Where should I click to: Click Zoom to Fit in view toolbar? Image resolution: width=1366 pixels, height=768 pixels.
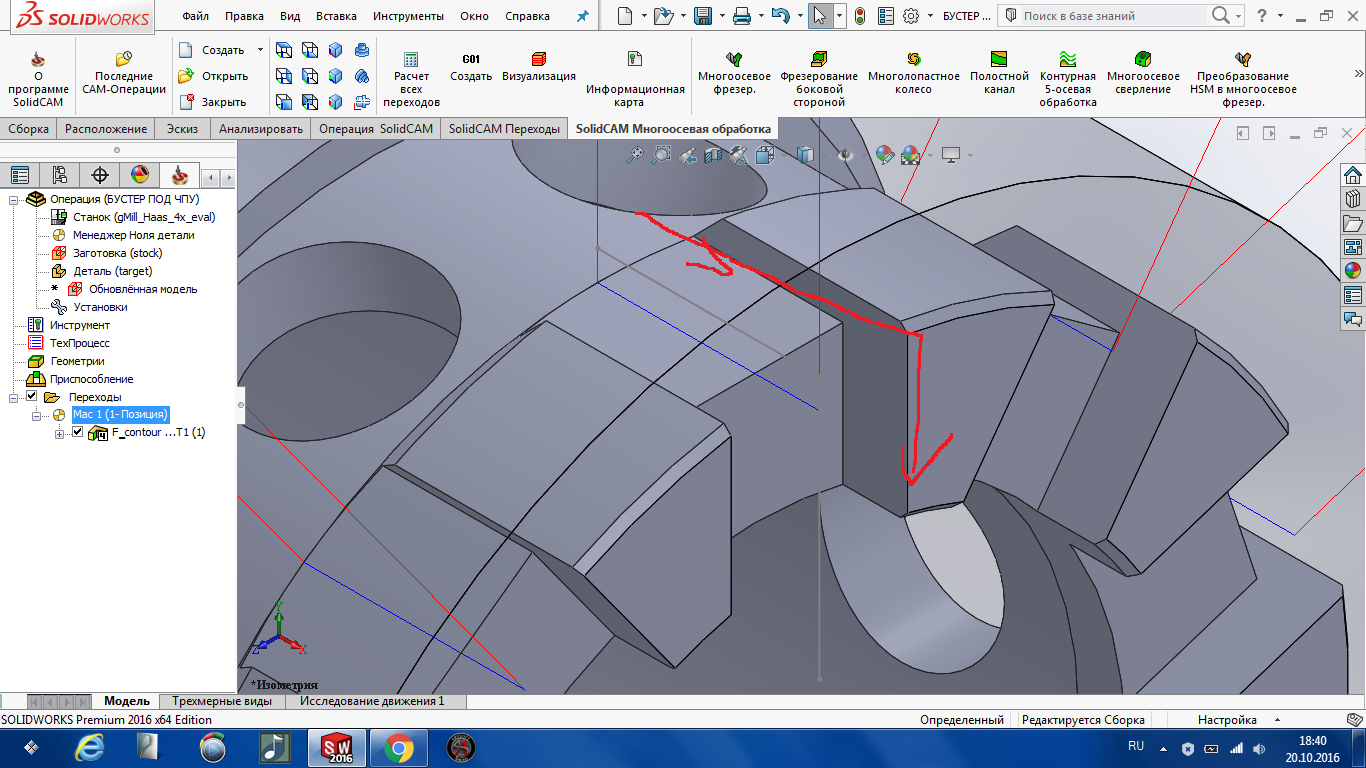coord(634,155)
